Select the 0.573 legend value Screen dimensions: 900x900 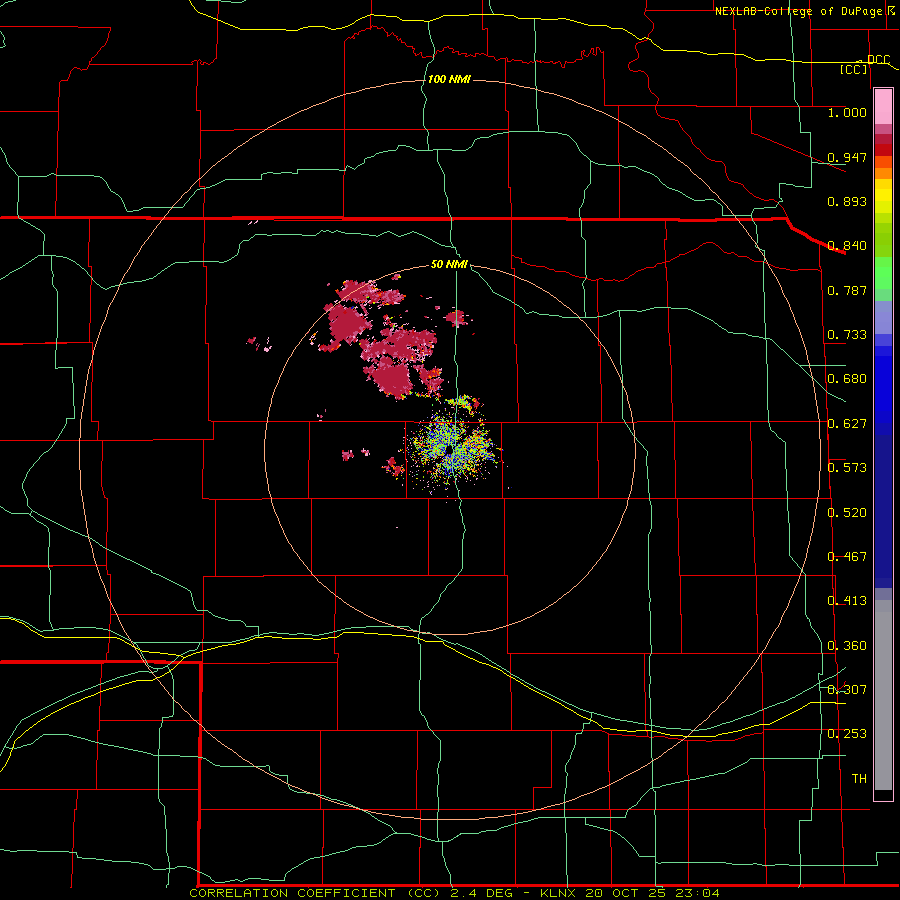coord(847,468)
